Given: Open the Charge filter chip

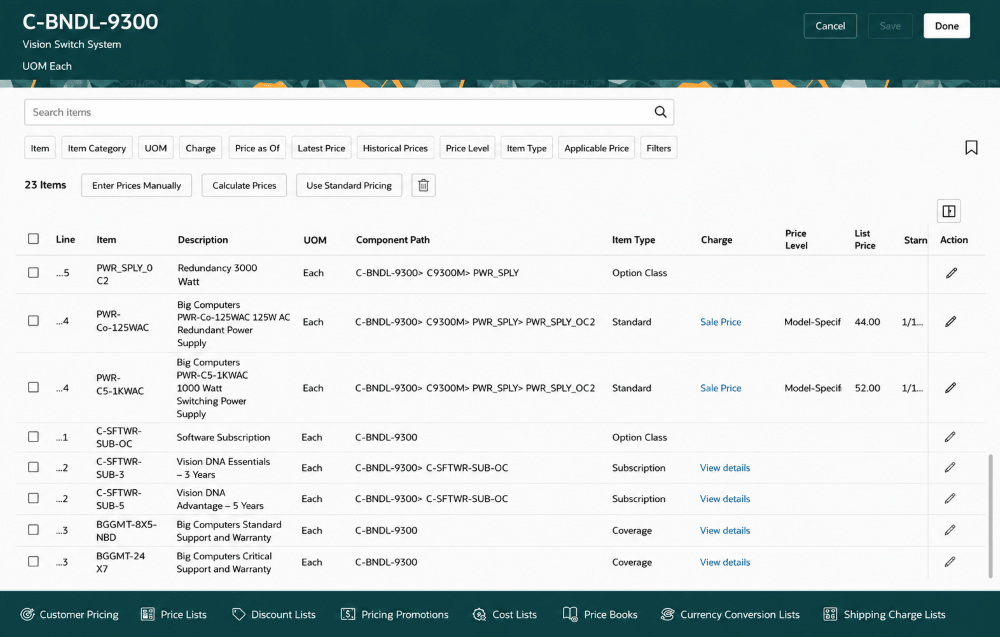Looking at the screenshot, I should [x=200, y=148].
